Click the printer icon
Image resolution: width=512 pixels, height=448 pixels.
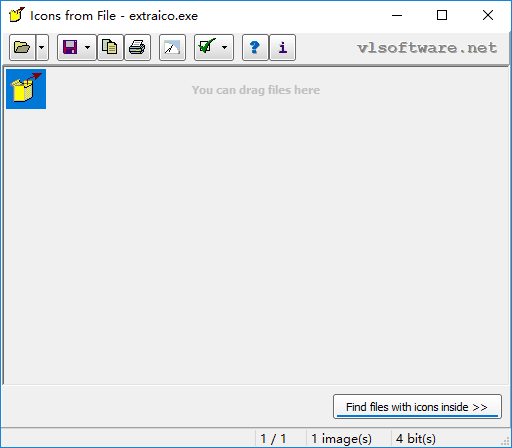(137, 47)
